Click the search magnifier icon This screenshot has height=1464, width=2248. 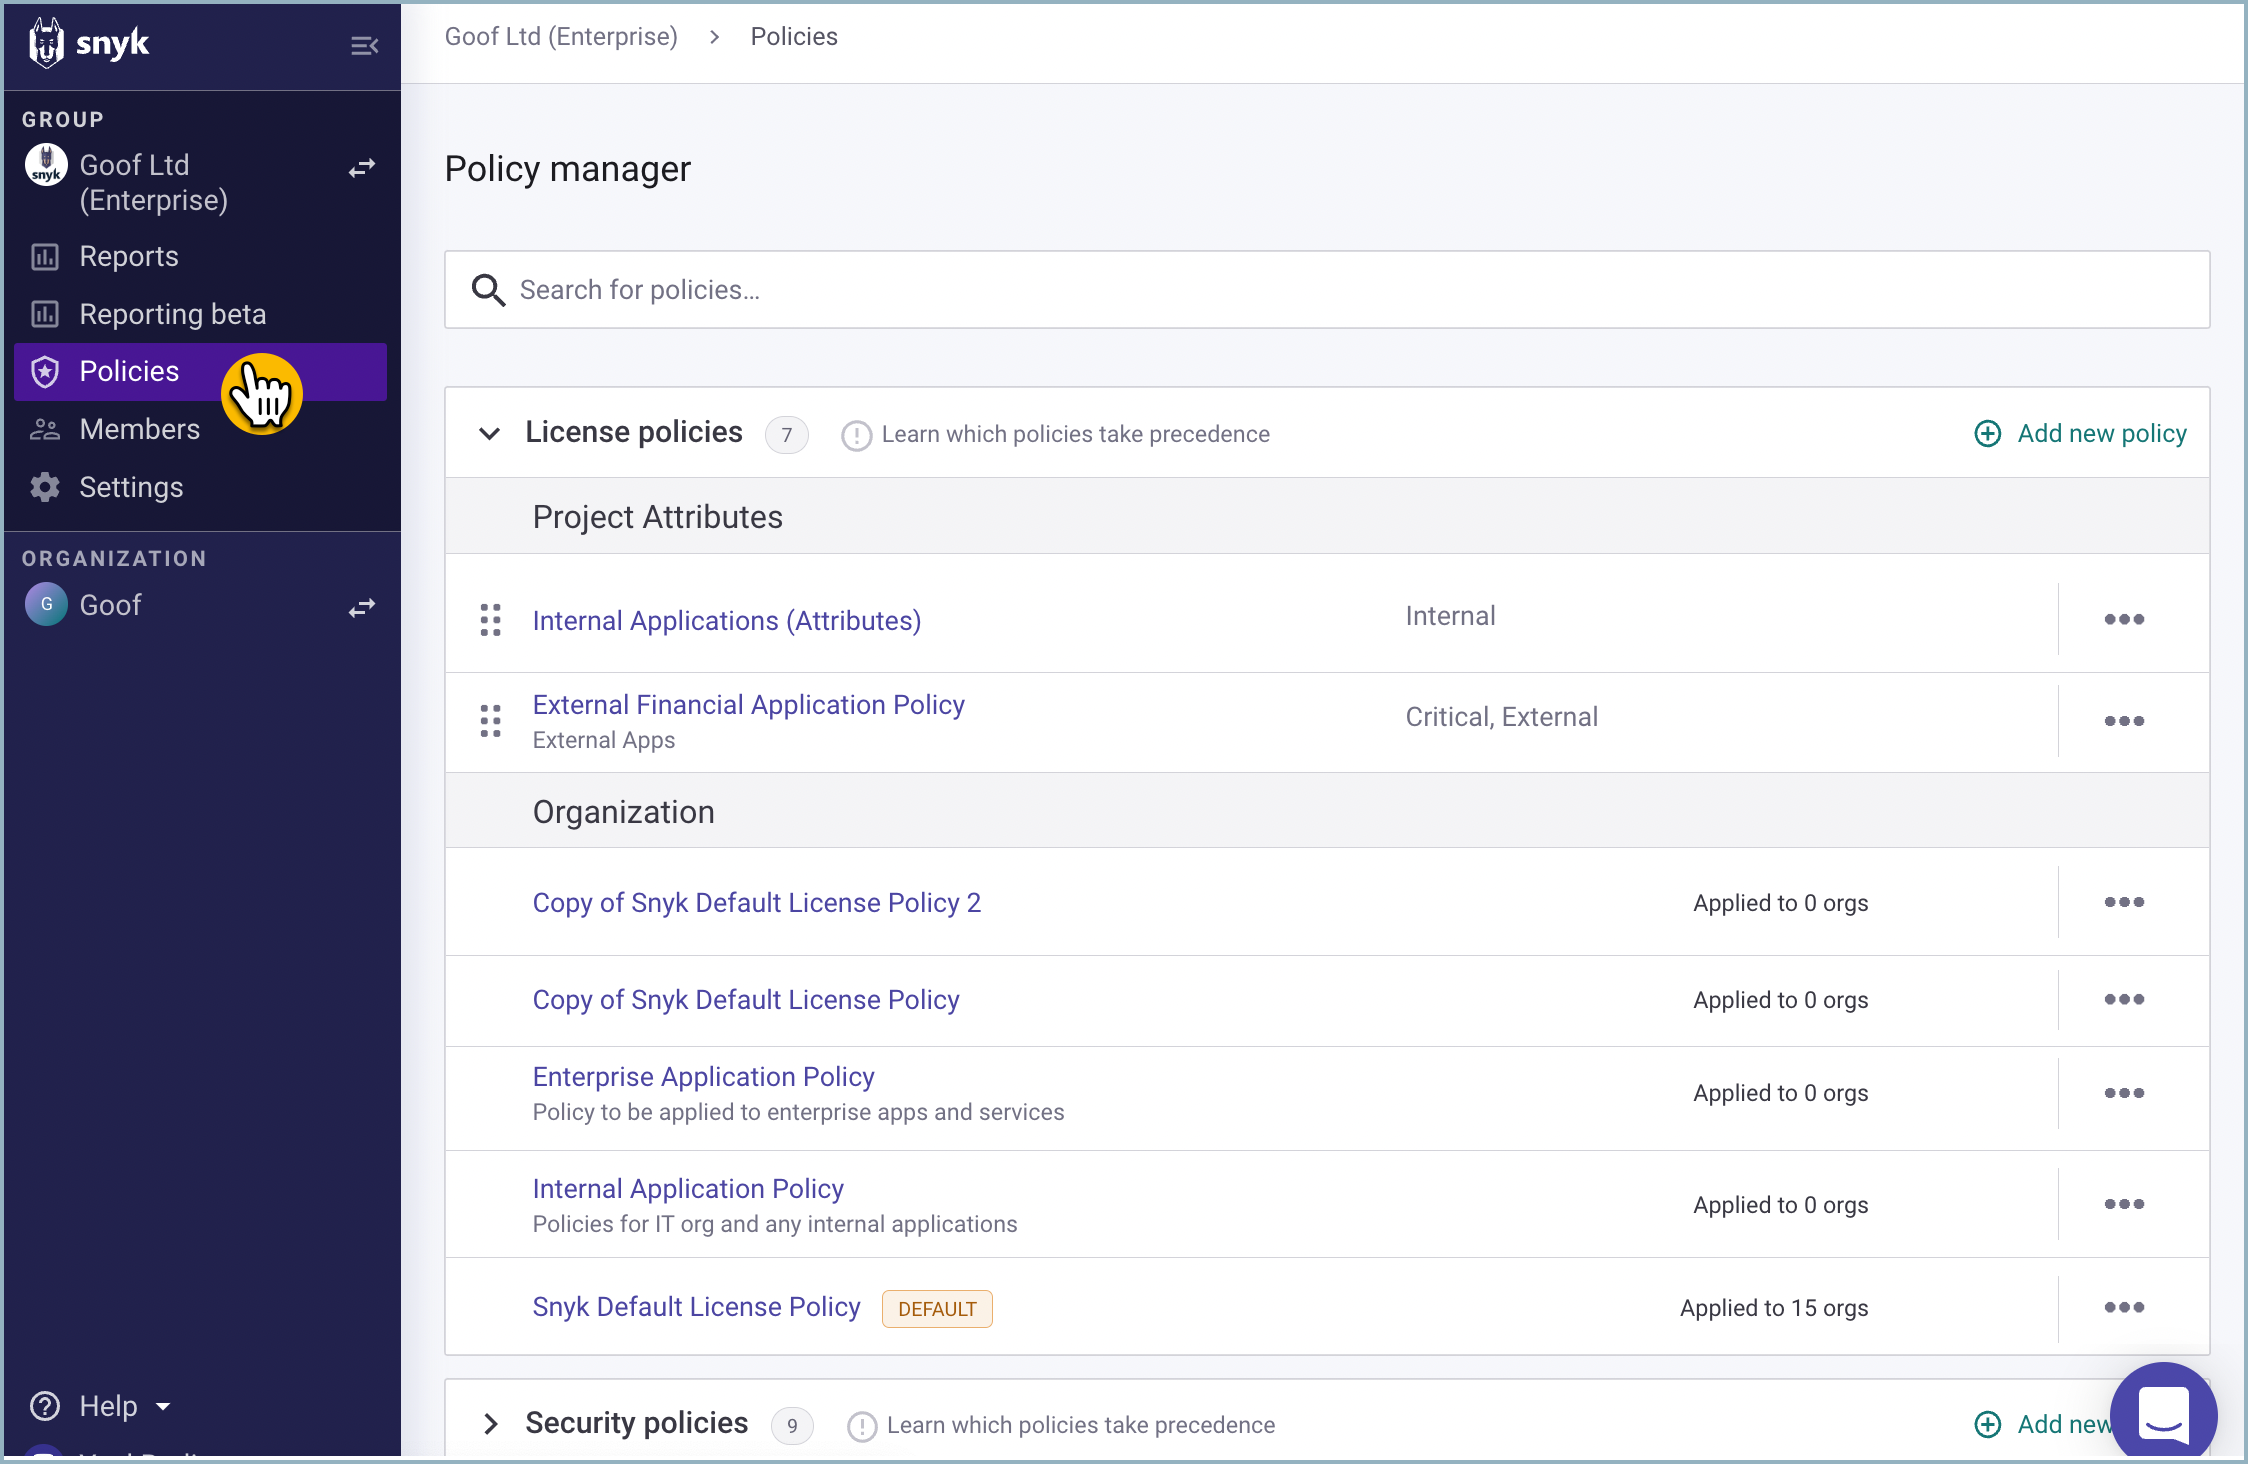click(x=488, y=290)
